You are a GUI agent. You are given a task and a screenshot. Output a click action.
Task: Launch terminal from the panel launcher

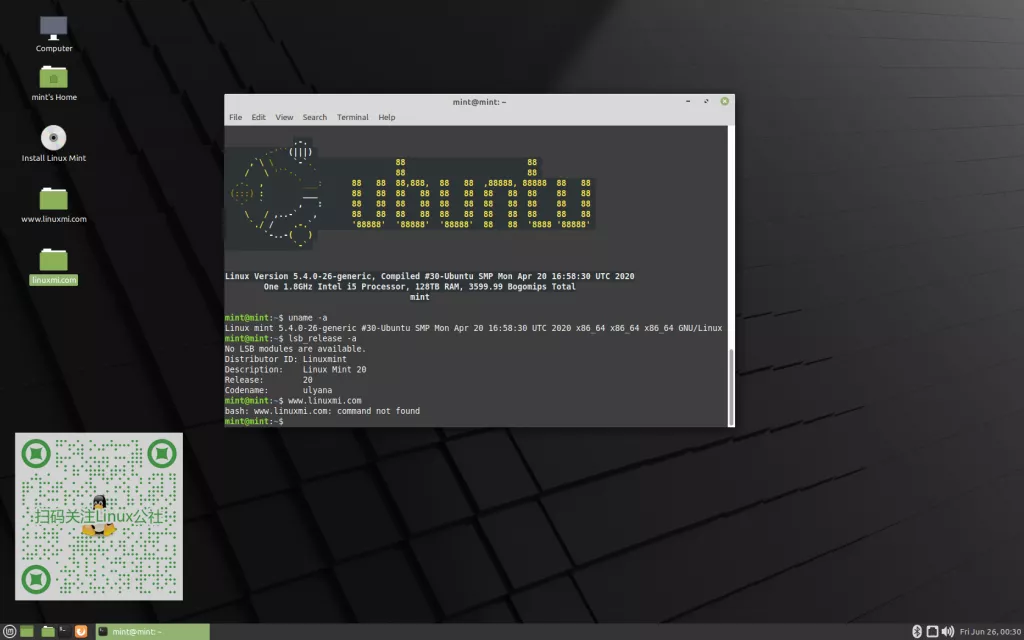(64, 632)
